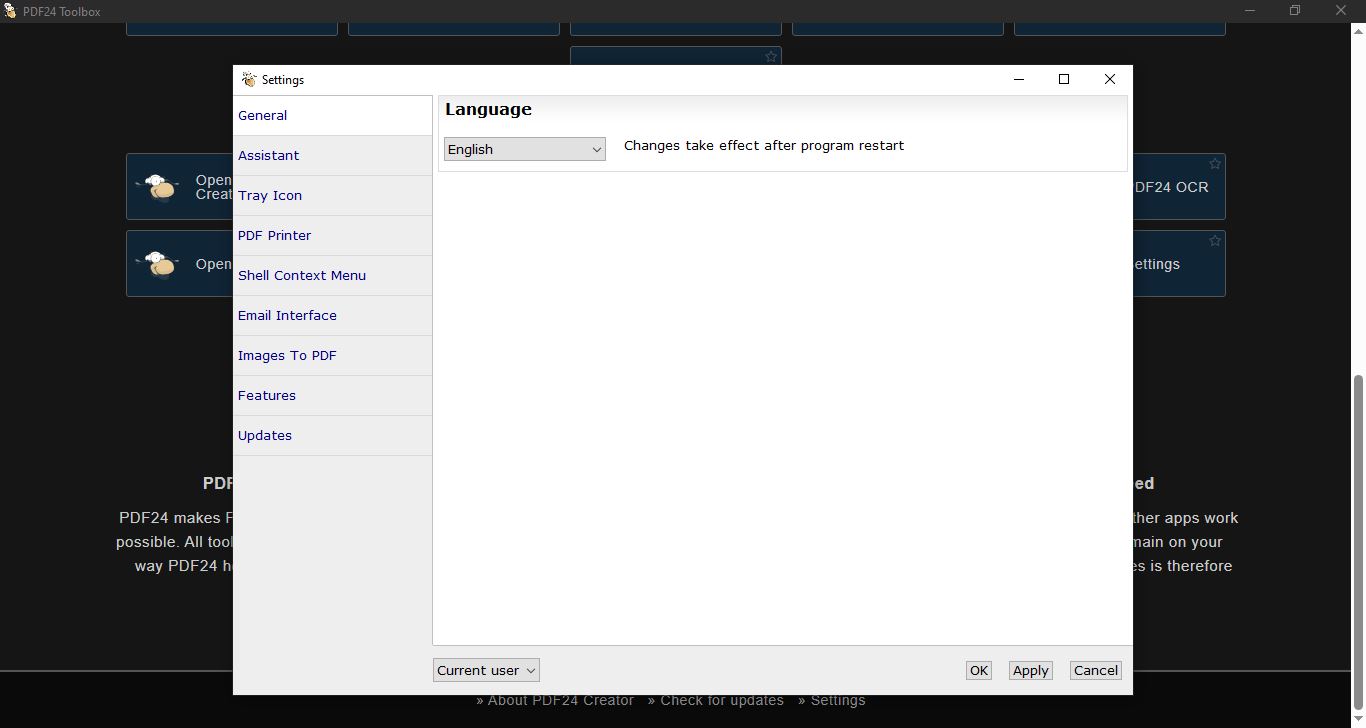The height and width of the screenshot is (728, 1366).
Task: Close the Settings dialog window
Action: pyautogui.click(x=1109, y=79)
